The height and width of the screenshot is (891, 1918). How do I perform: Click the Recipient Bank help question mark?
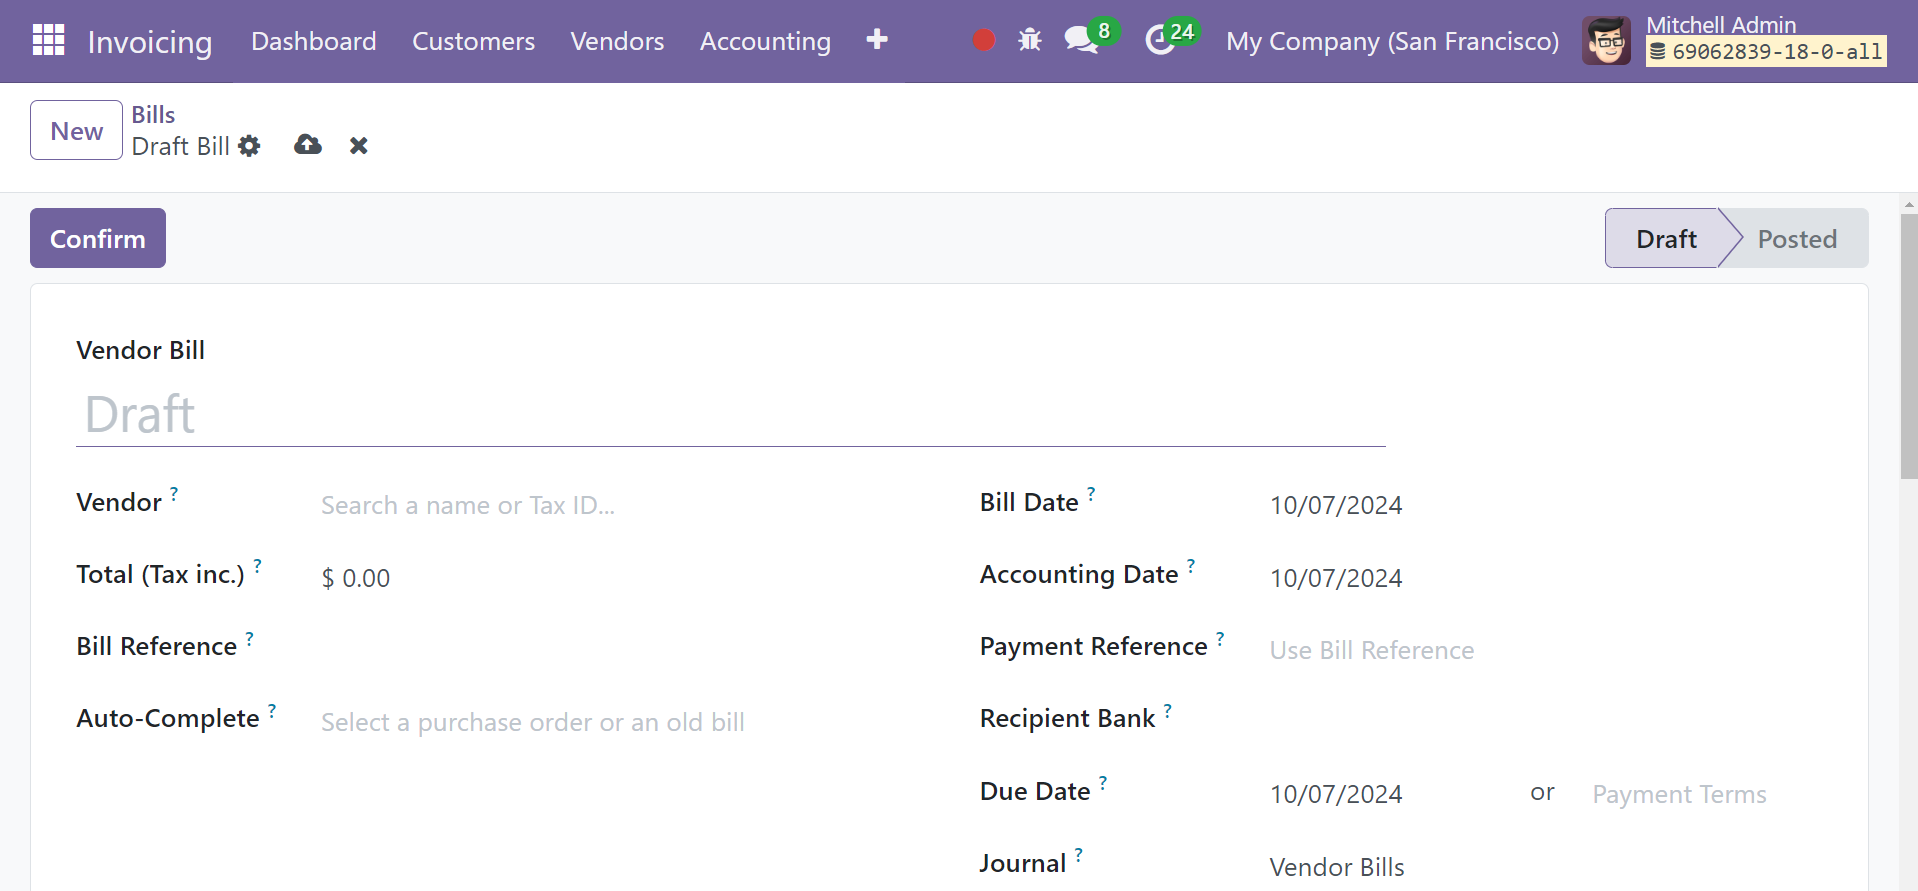coord(1168,710)
